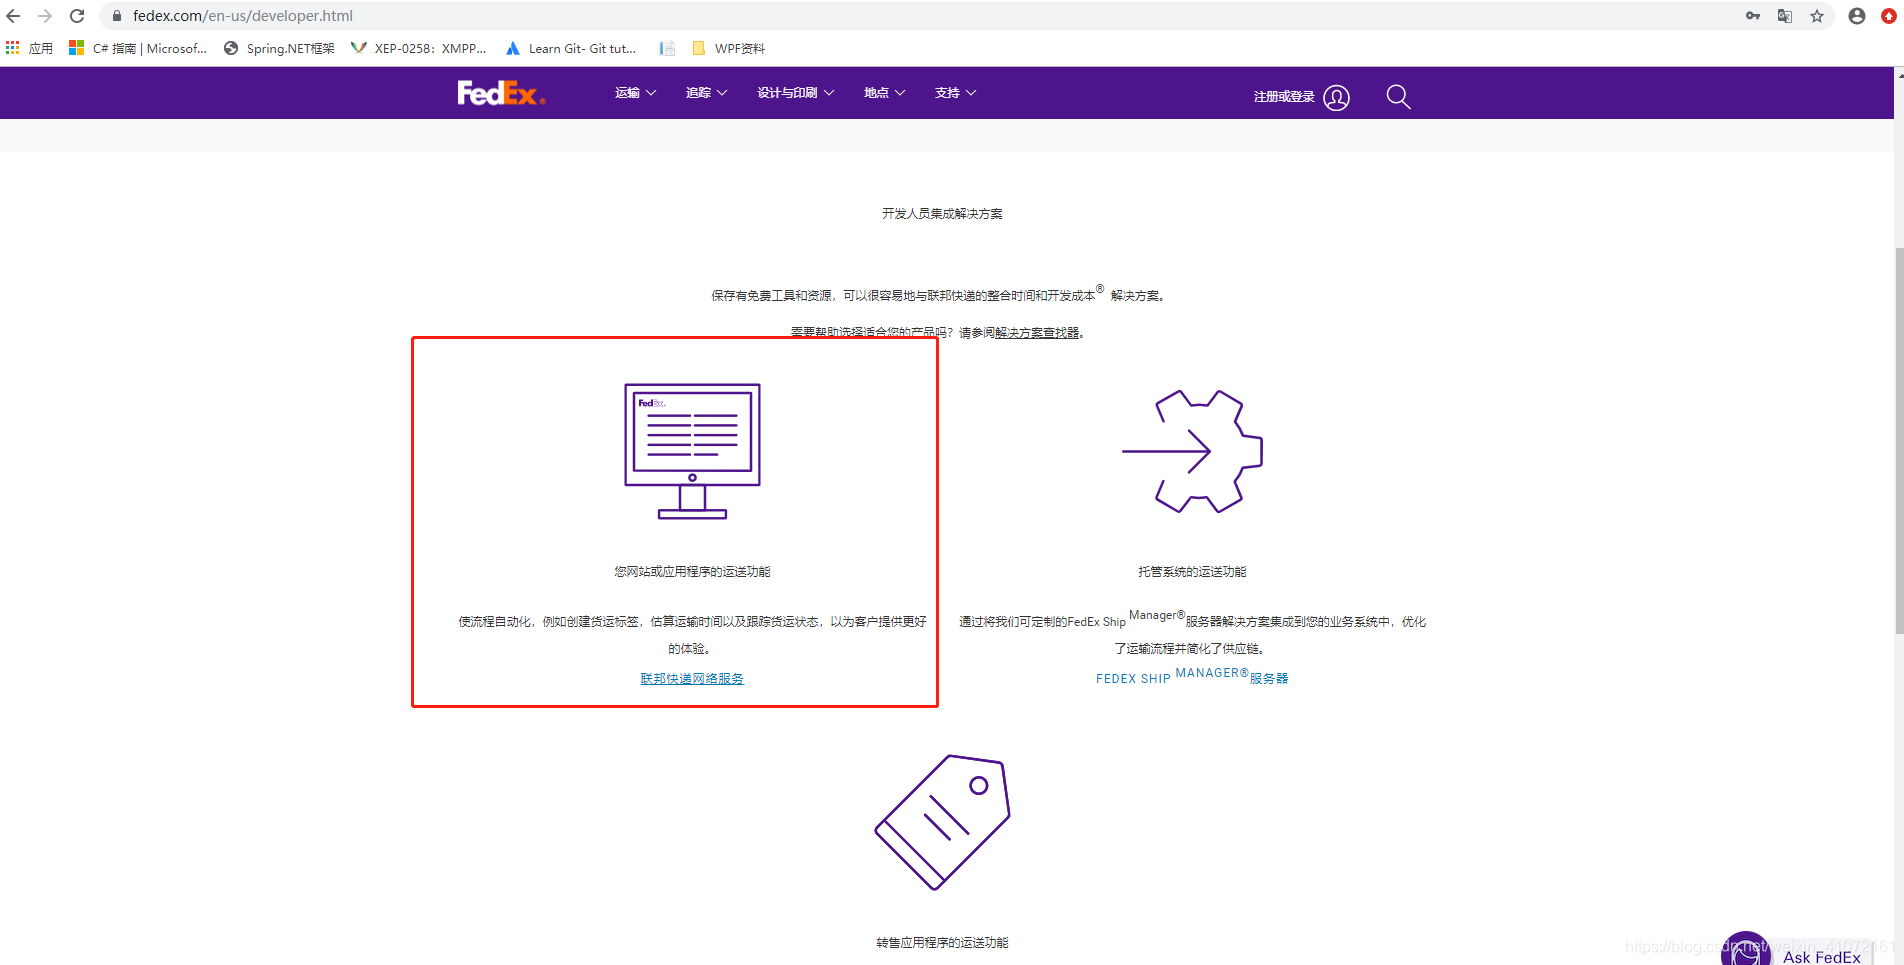
Task: Expand the 支持 navigation menu
Action: pos(955,93)
